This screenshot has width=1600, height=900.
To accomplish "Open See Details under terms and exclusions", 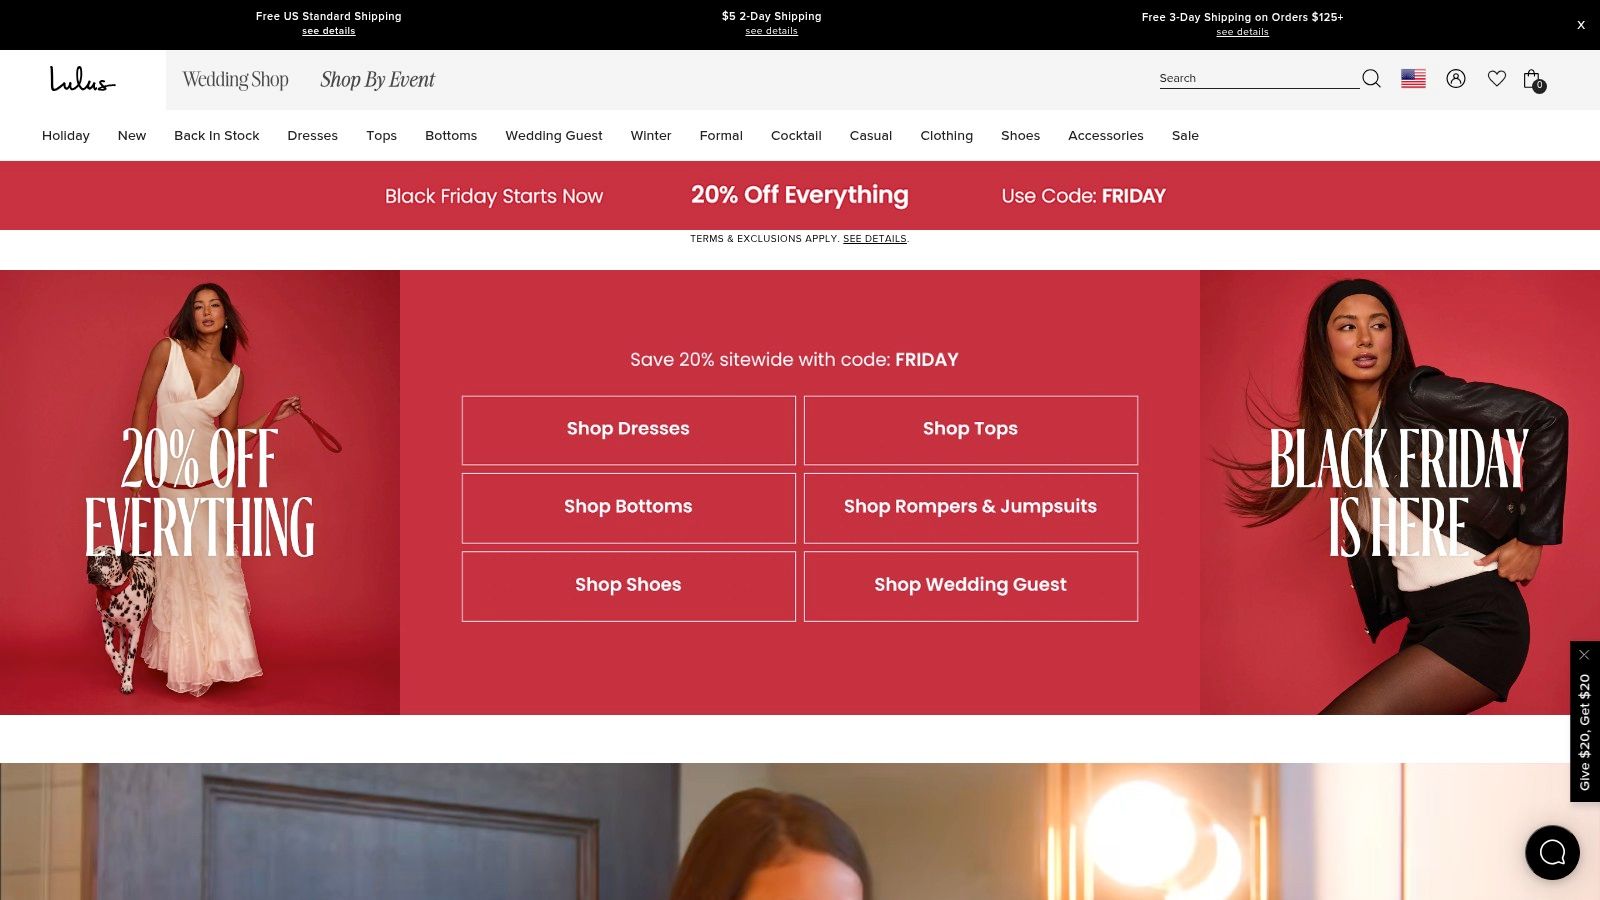I will (875, 239).
